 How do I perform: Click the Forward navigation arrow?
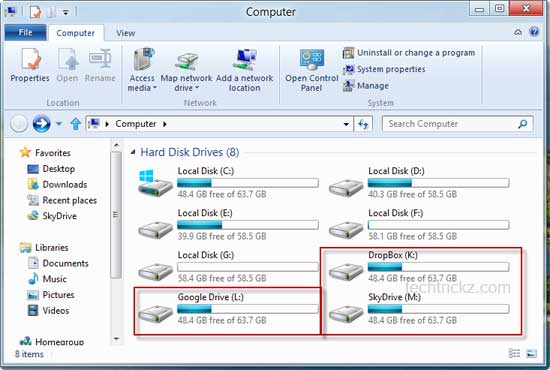[x=41, y=124]
